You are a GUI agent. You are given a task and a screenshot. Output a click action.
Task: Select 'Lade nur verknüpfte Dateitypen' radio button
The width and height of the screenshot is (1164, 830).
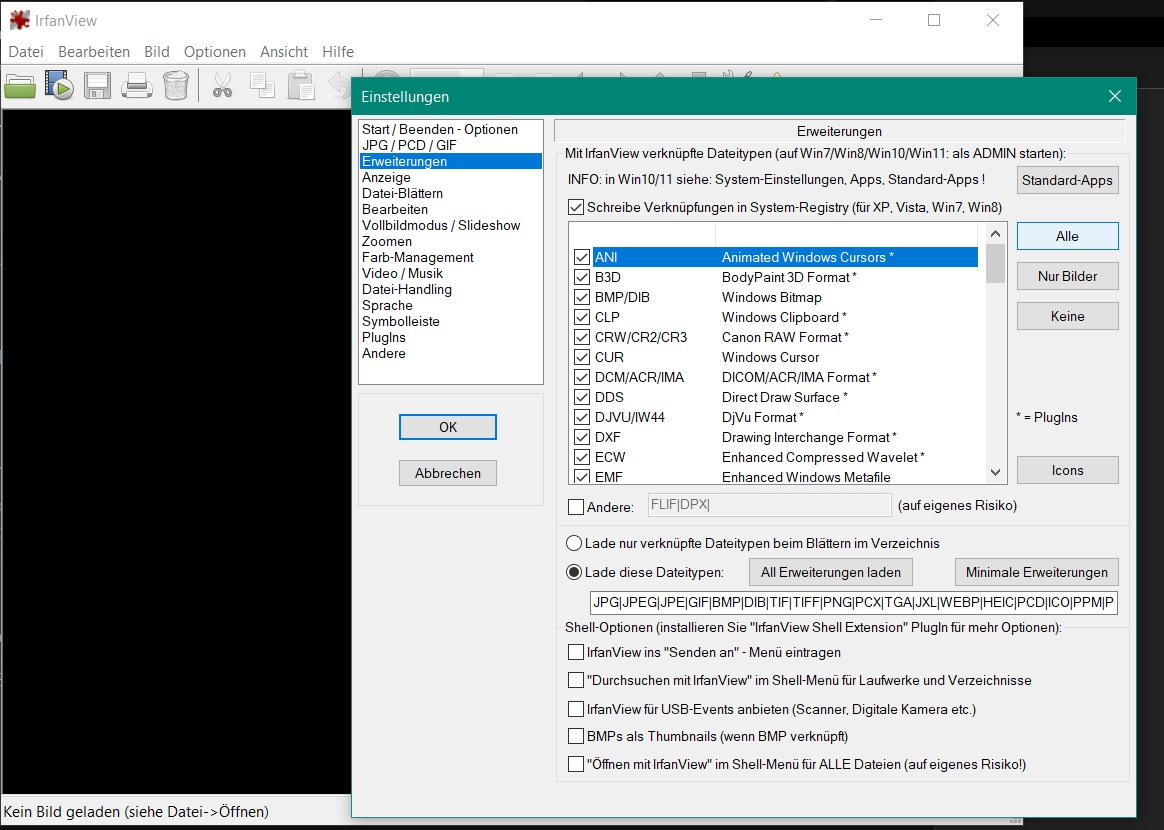pyautogui.click(x=571, y=543)
